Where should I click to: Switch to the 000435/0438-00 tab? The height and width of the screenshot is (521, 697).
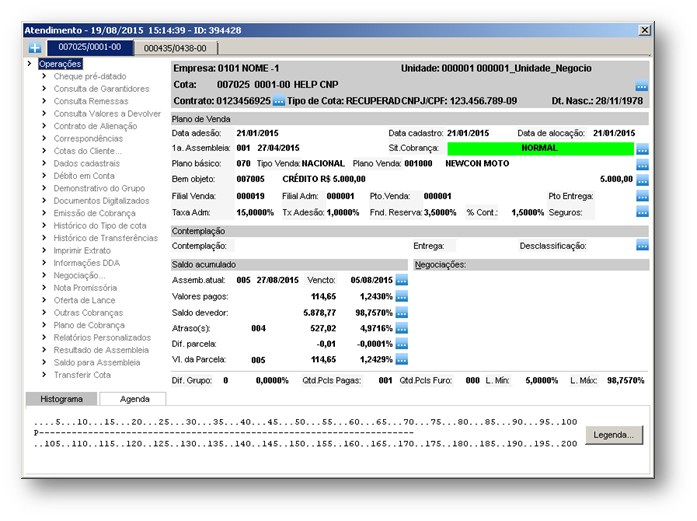(x=175, y=48)
